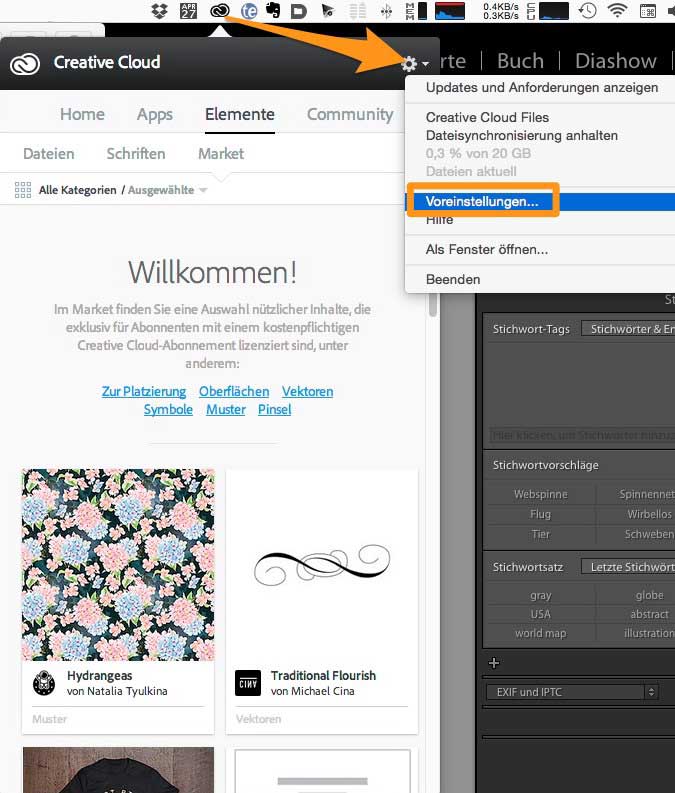Follow the 'Symbole' link
This screenshot has width=675, height=793.
(x=168, y=410)
